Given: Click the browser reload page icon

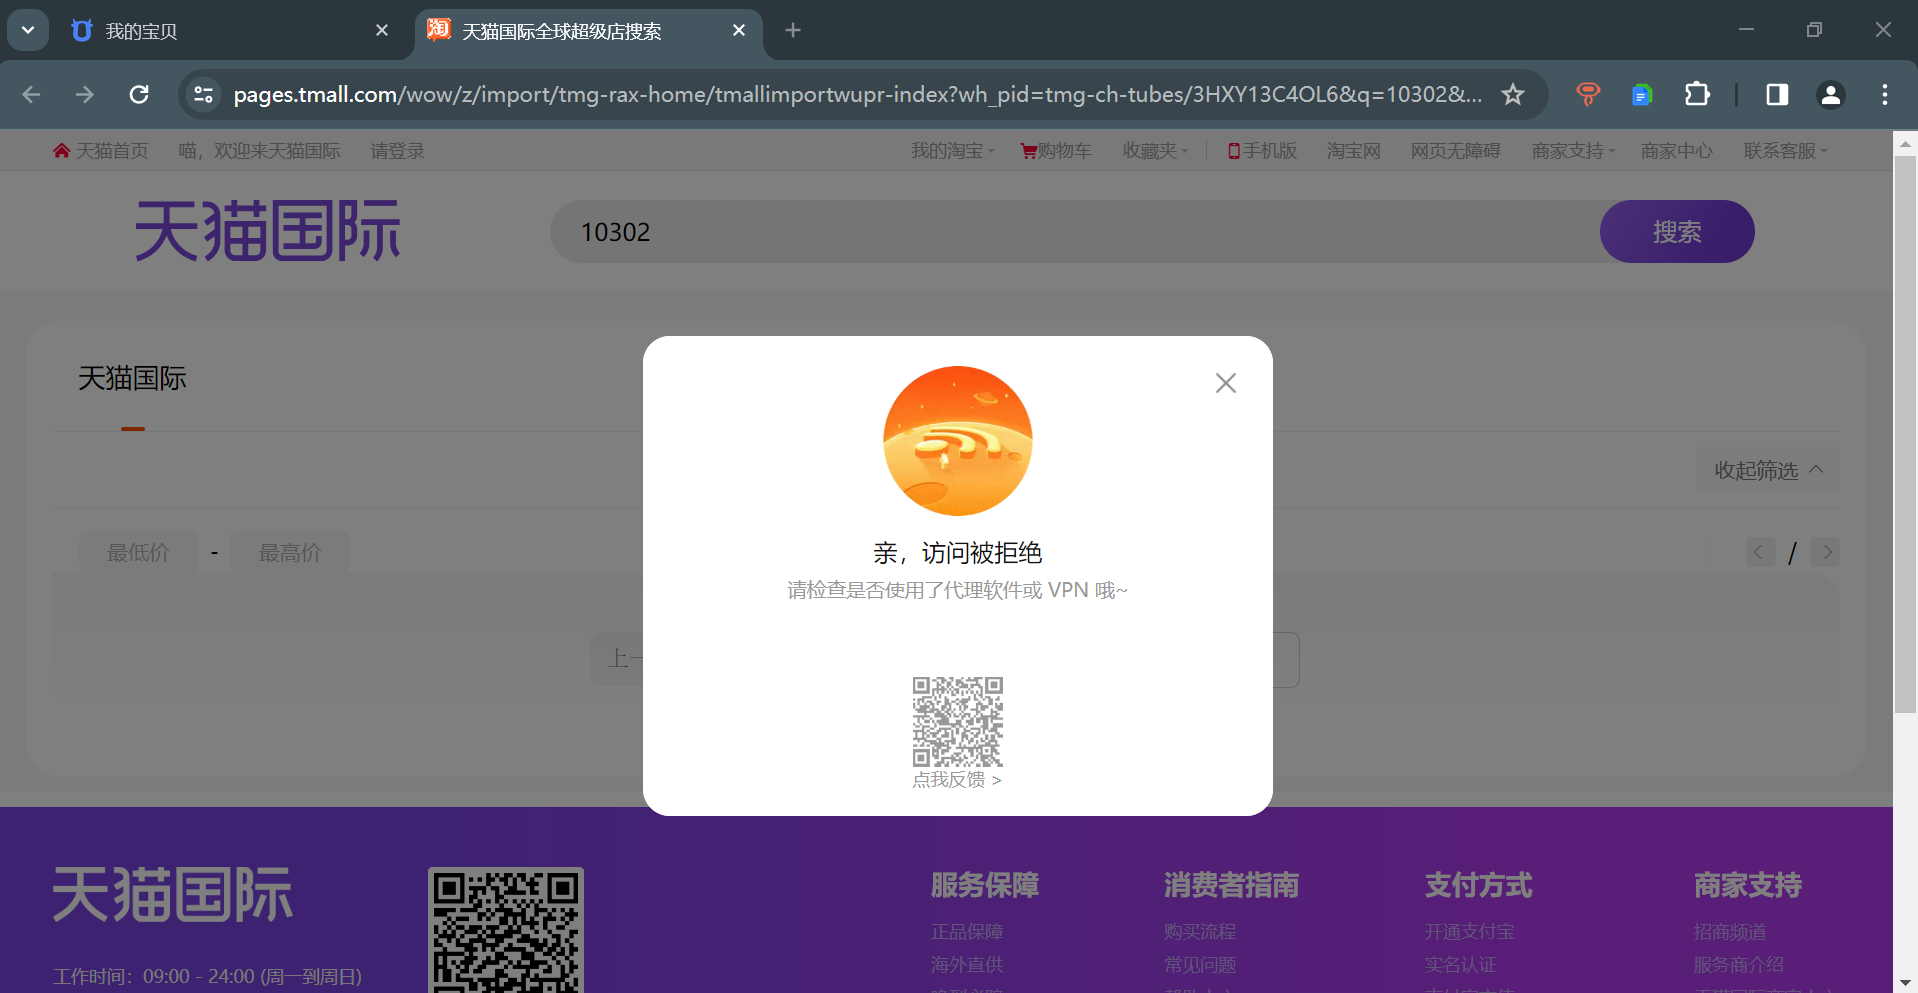Looking at the screenshot, I should click(139, 94).
